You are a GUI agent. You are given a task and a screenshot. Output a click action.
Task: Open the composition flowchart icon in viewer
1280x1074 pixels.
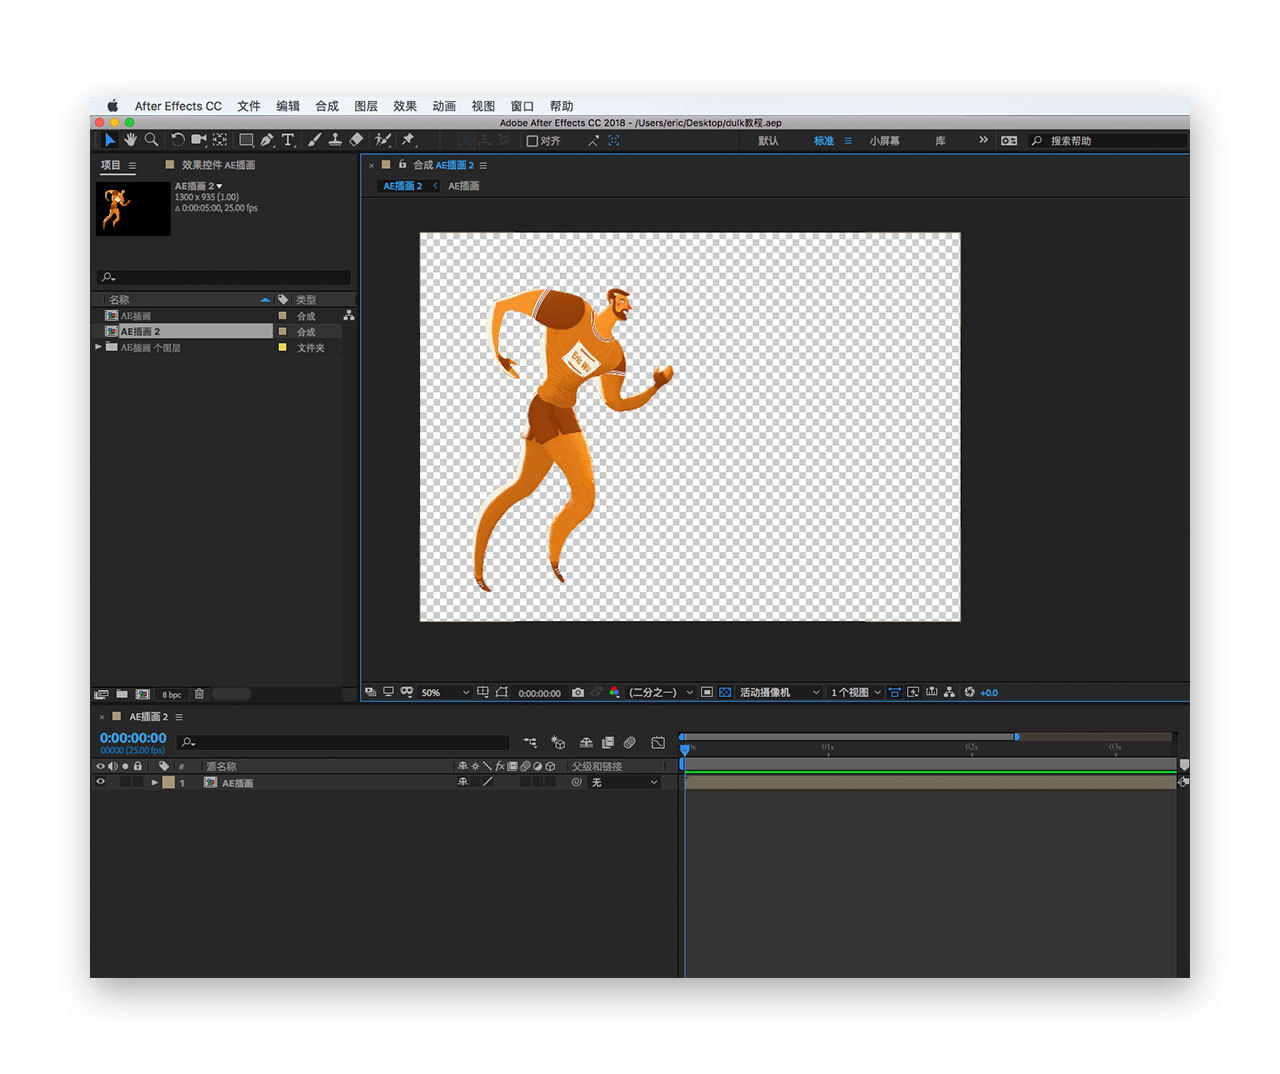pyautogui.click(x=950, y=692)
